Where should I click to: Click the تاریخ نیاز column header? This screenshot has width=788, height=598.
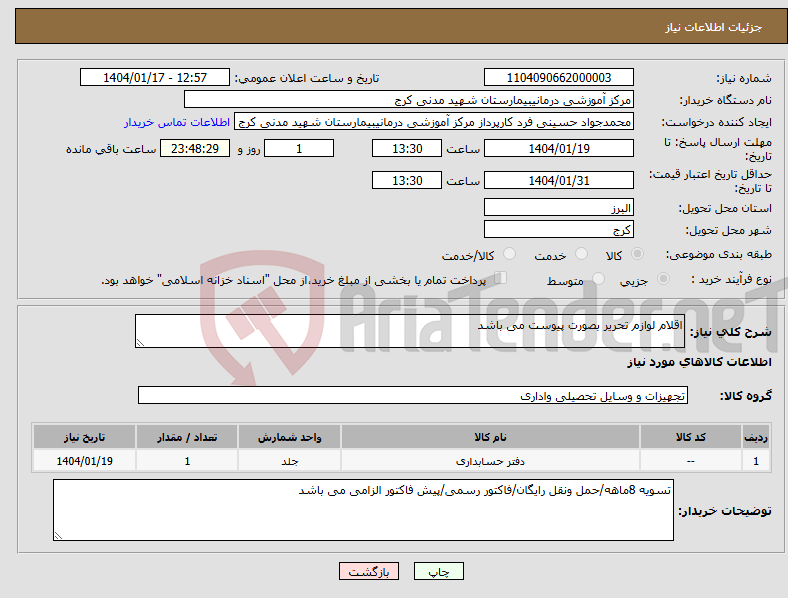pyautogui.click(x=84, y=437)
